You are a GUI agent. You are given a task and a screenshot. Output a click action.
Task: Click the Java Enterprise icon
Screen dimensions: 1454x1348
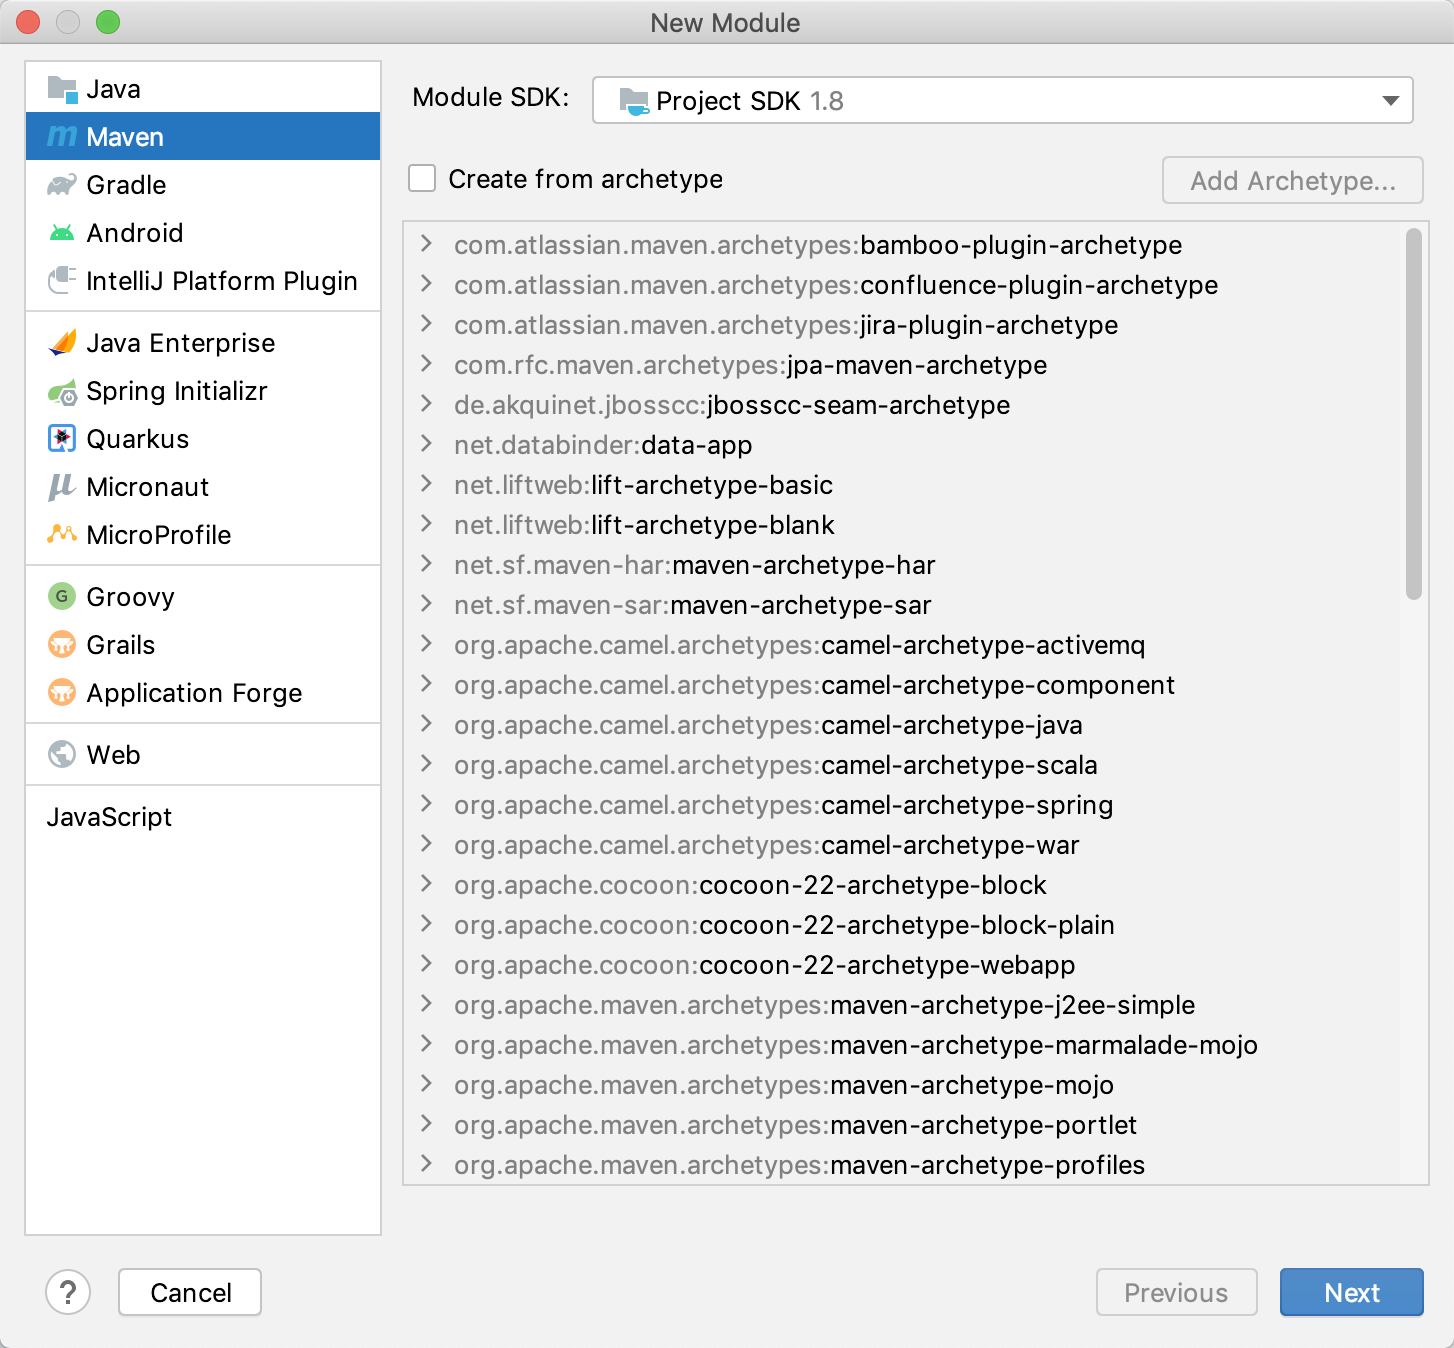pos(62,342)
